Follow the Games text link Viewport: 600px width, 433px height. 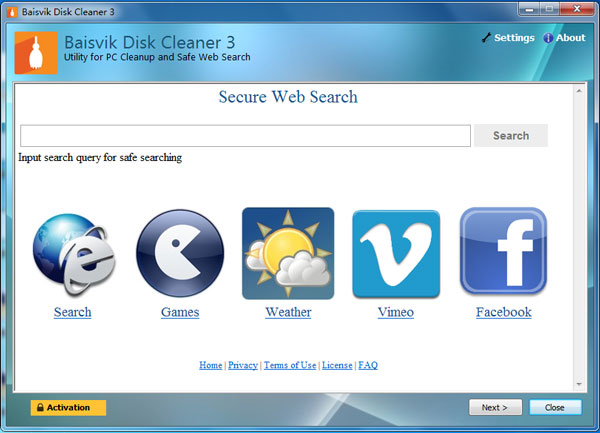[x=180, y=312]
